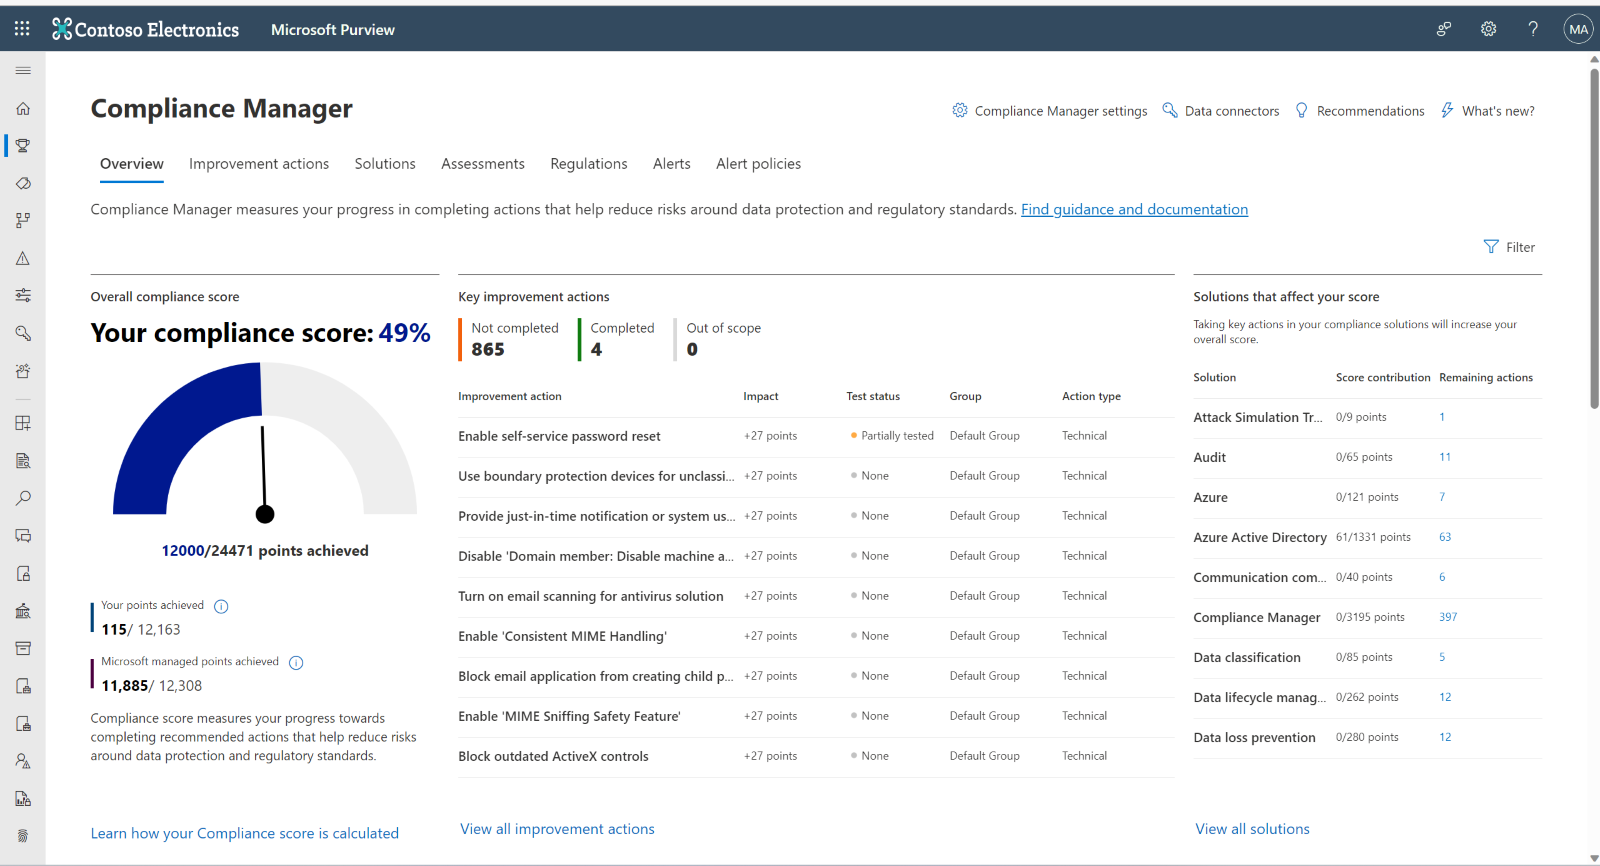Switch to the Improvement actions tab
This screenshot has width=1600, height=866.
click(259, 164)
